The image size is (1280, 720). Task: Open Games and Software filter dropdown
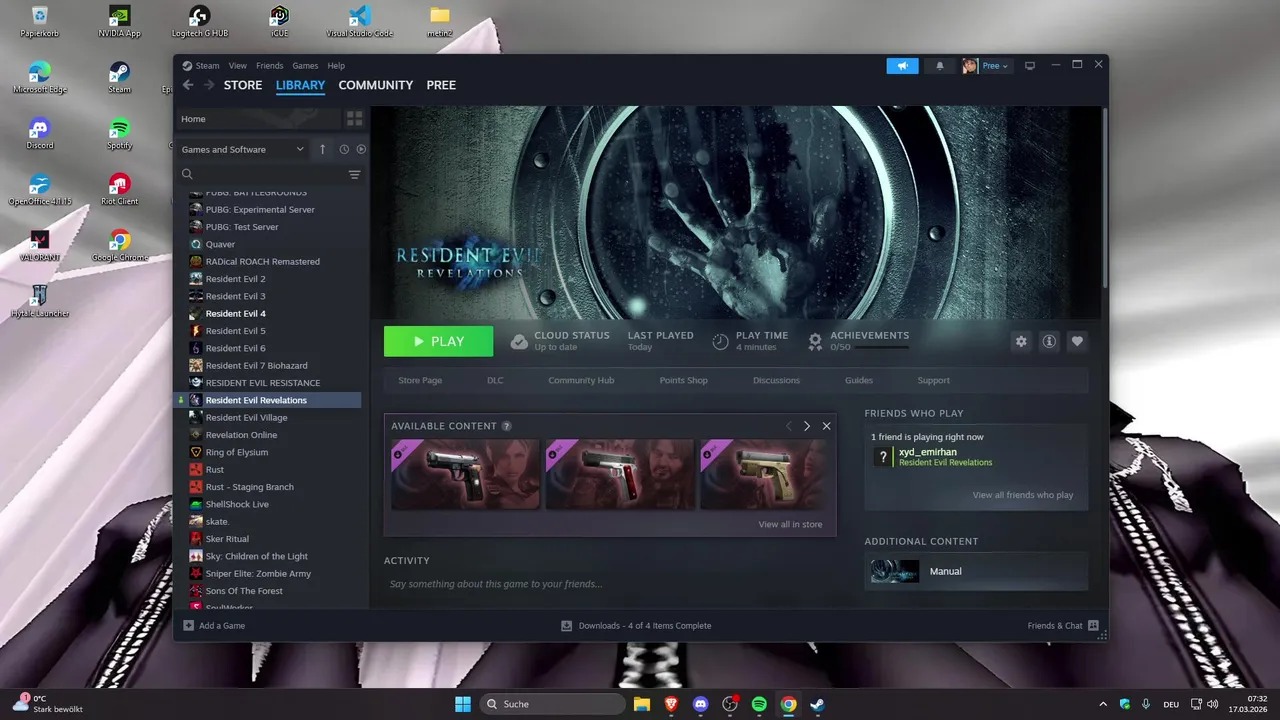pyautogui.click(x=243, y=149)
